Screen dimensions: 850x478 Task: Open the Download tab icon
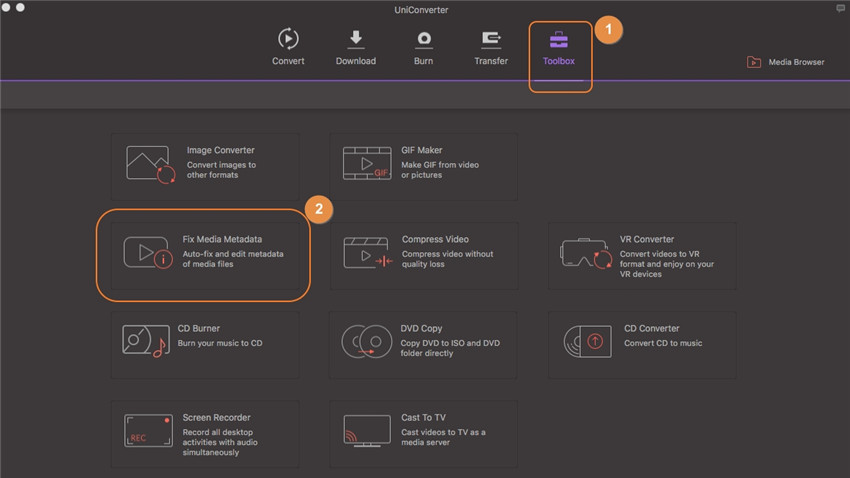[356, 38]
